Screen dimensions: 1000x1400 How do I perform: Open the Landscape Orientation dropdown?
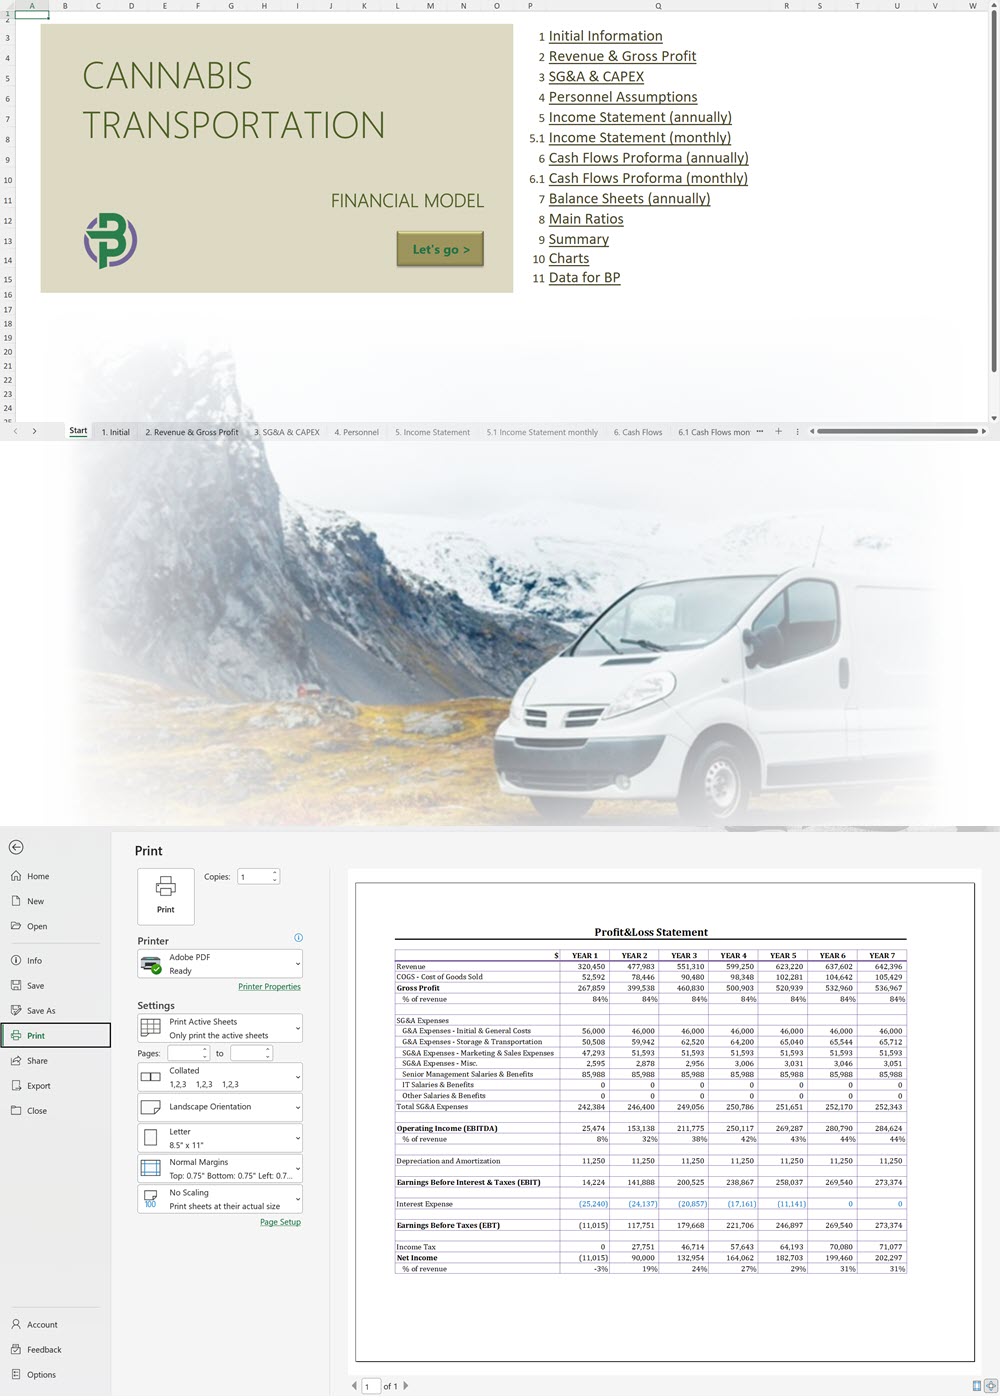(x=220, y=1107)
